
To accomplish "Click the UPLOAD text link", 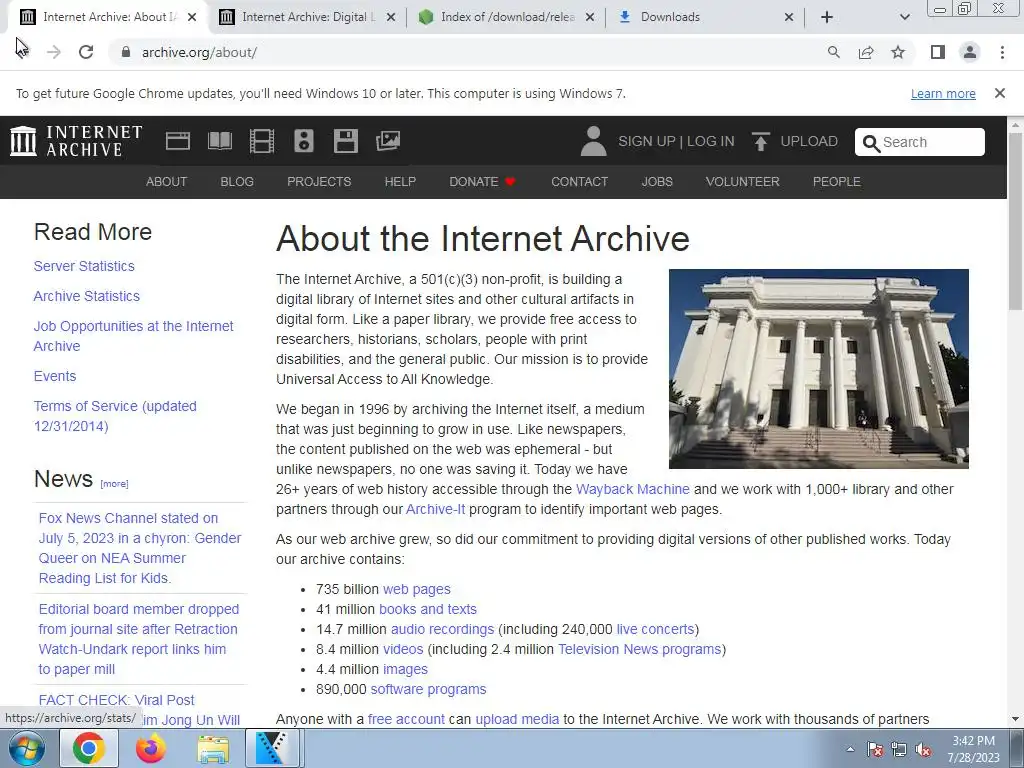I will coord(808,141).
